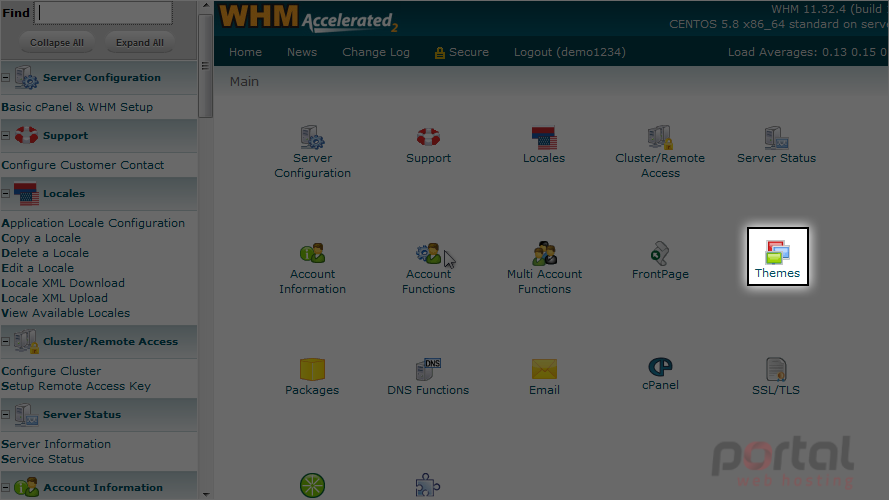Viewport: 889px width, 500px height.
Task: Click Secure in the top navigation
Action: [x=462, y=52]
